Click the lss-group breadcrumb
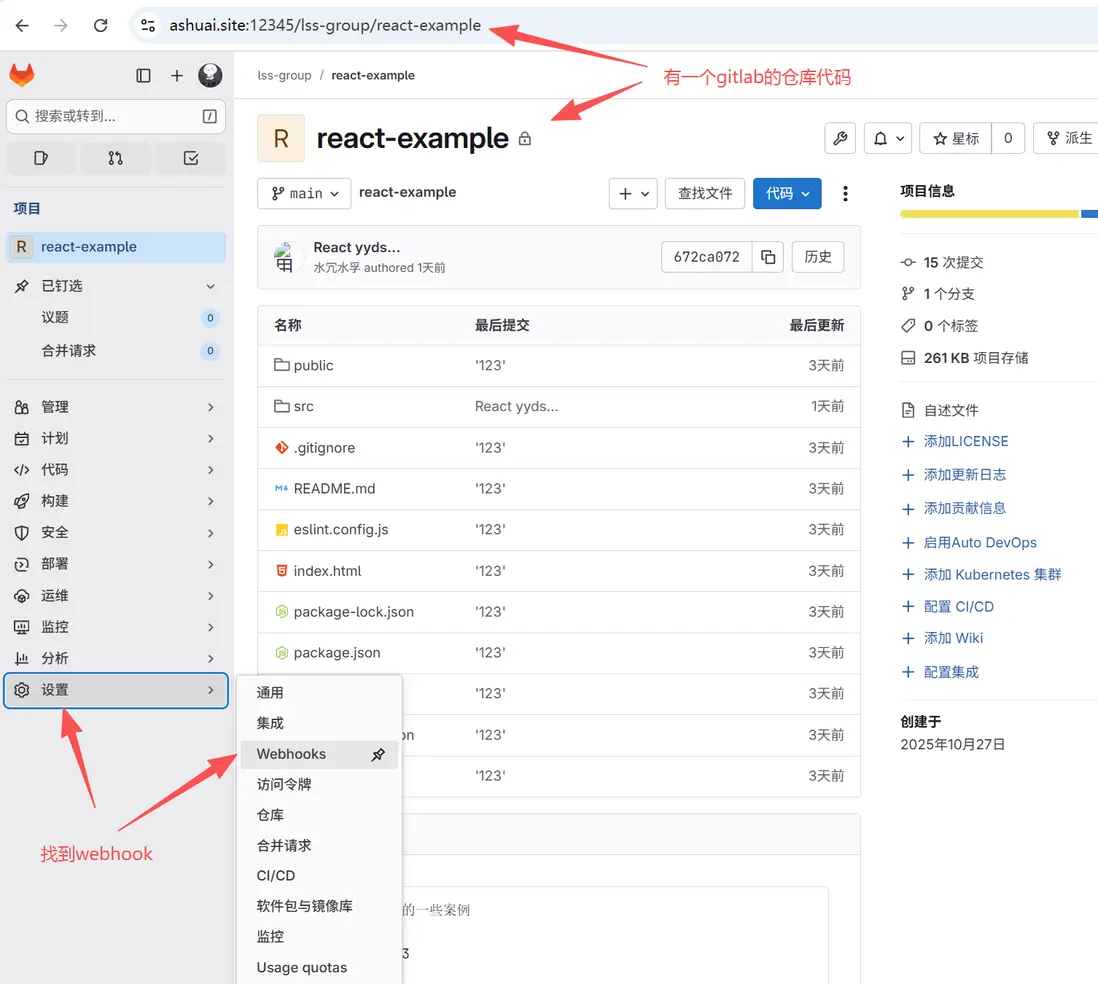Viewport: 1098px width, 984px height. tap(284, 75)
